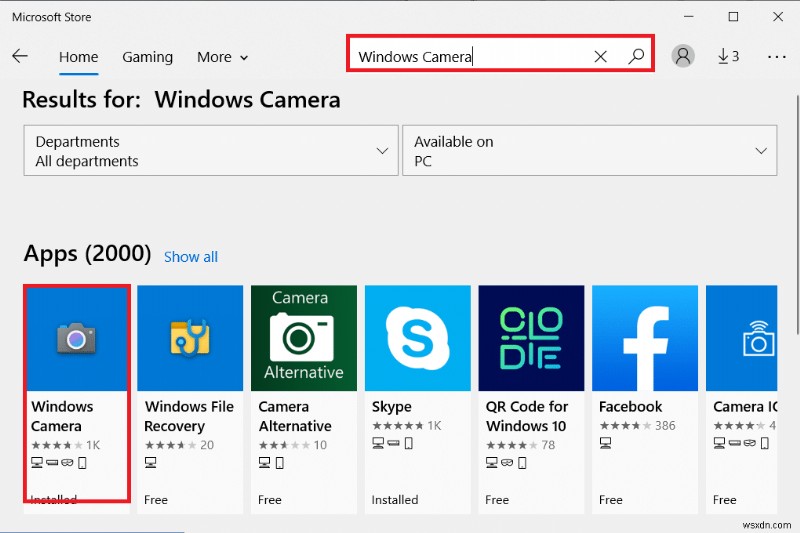Click the back arrow button
The image size is (800, 533).
20,56
